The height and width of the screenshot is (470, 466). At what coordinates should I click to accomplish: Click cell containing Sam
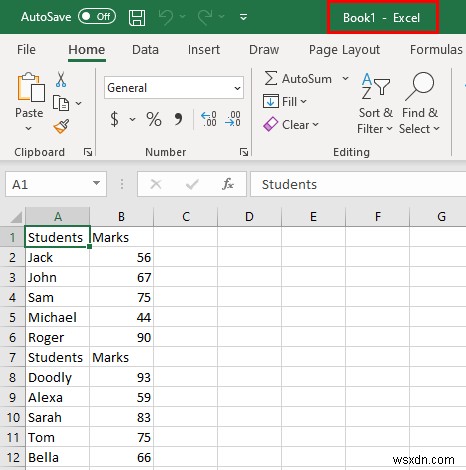pos(57,297)
